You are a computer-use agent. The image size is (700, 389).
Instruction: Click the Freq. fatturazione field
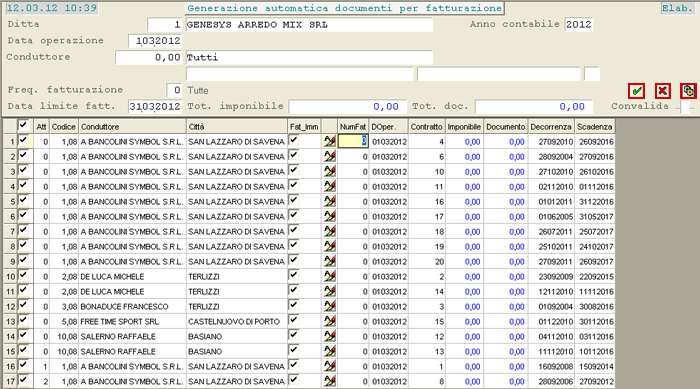tap(174, 90)
